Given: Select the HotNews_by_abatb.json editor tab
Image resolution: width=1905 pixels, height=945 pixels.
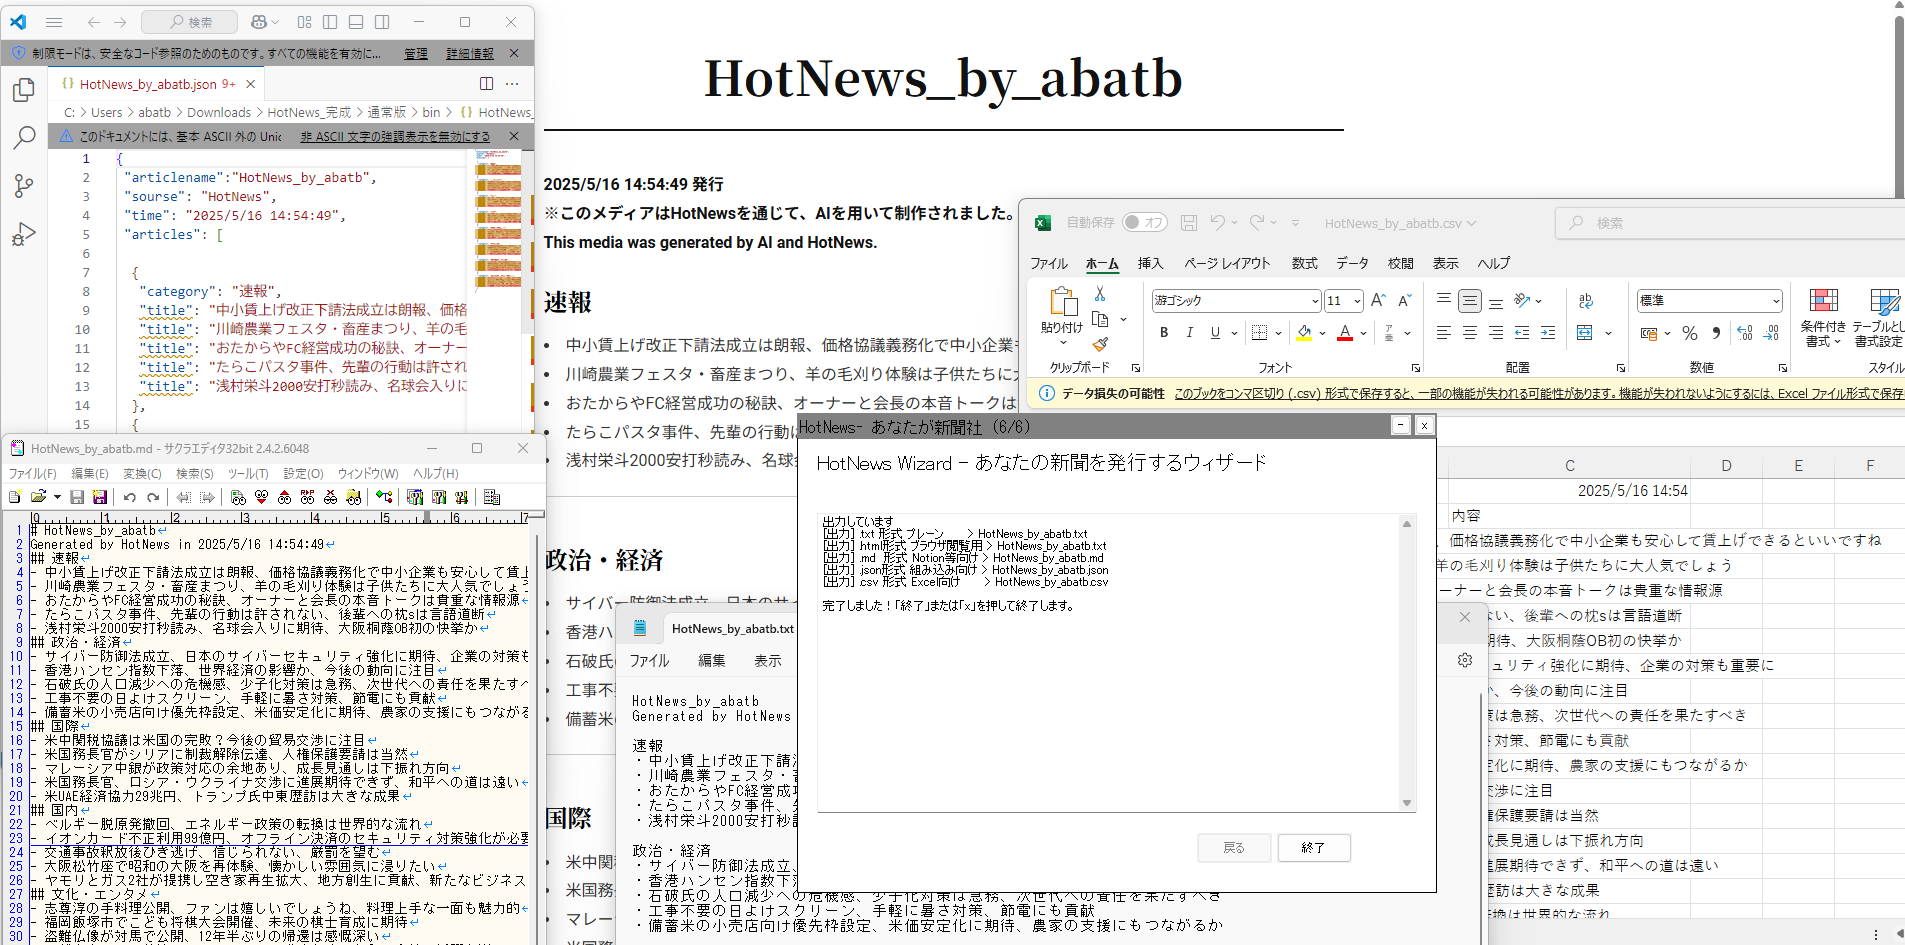Looking at the screenshot, I should point(155,84).
